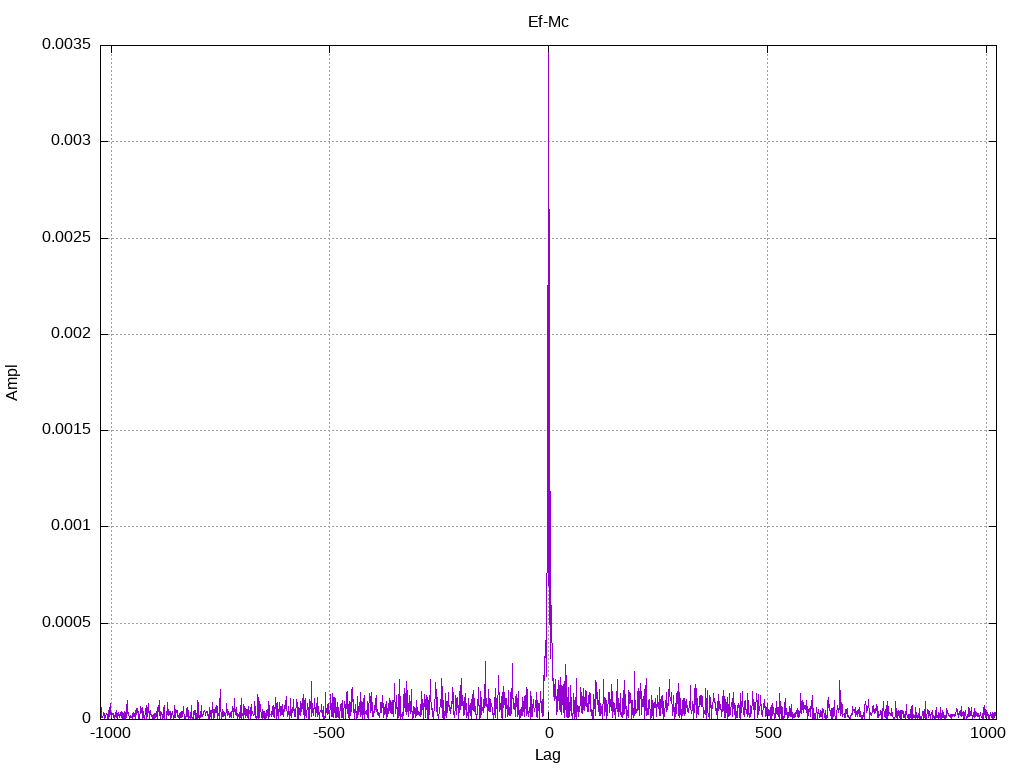The height and width of the screenshot is (768, 1024).
Task: Click the Lag axis label
Action: [x=547, y=755]
